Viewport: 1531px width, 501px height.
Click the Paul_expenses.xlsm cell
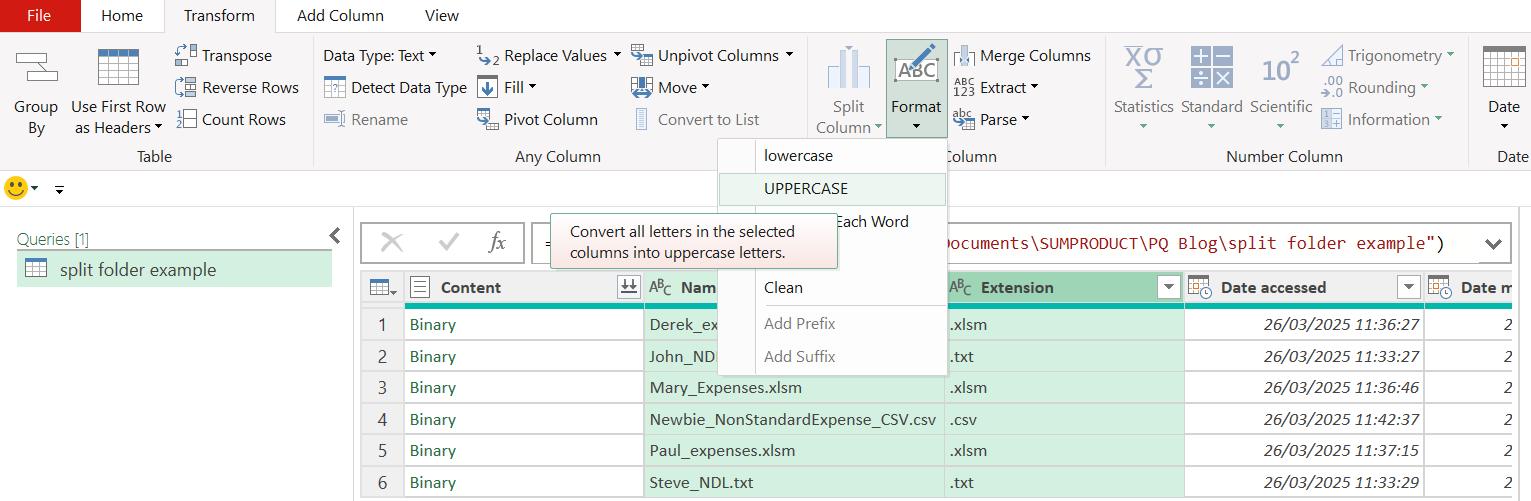[x=794, y=450]
